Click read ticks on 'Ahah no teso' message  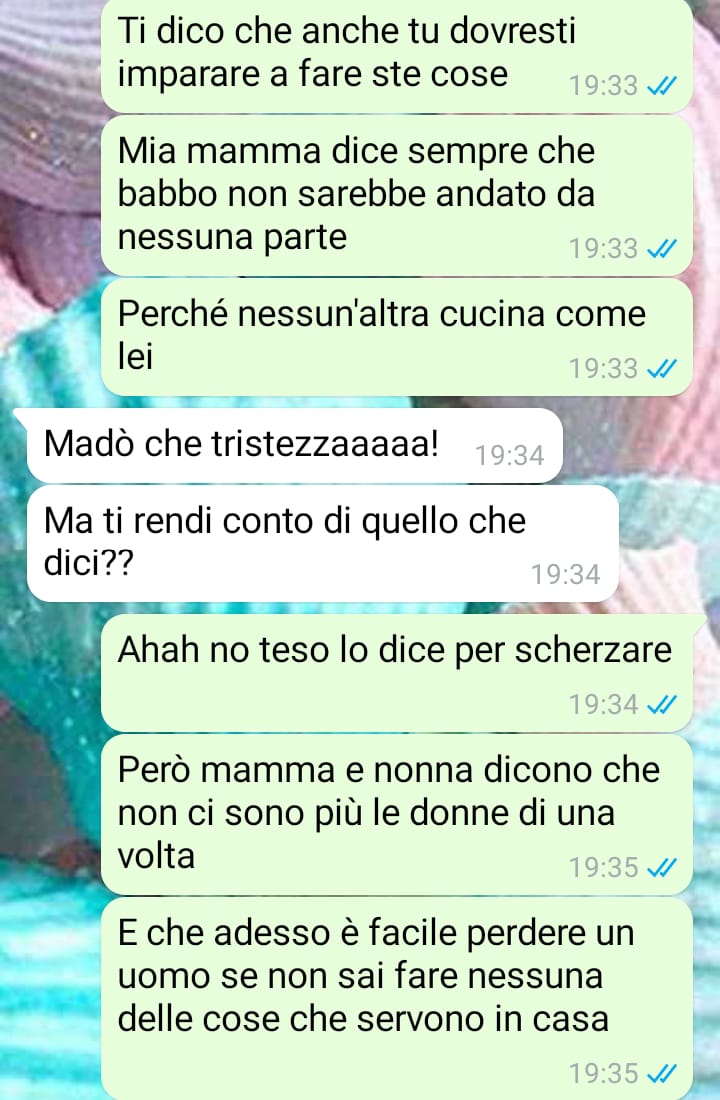[662, 704]
